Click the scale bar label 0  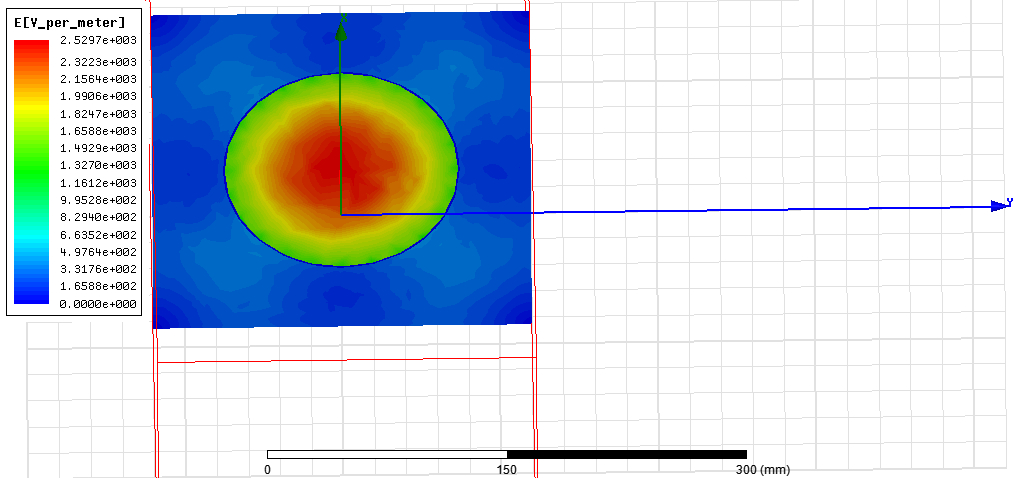(267, 470)
